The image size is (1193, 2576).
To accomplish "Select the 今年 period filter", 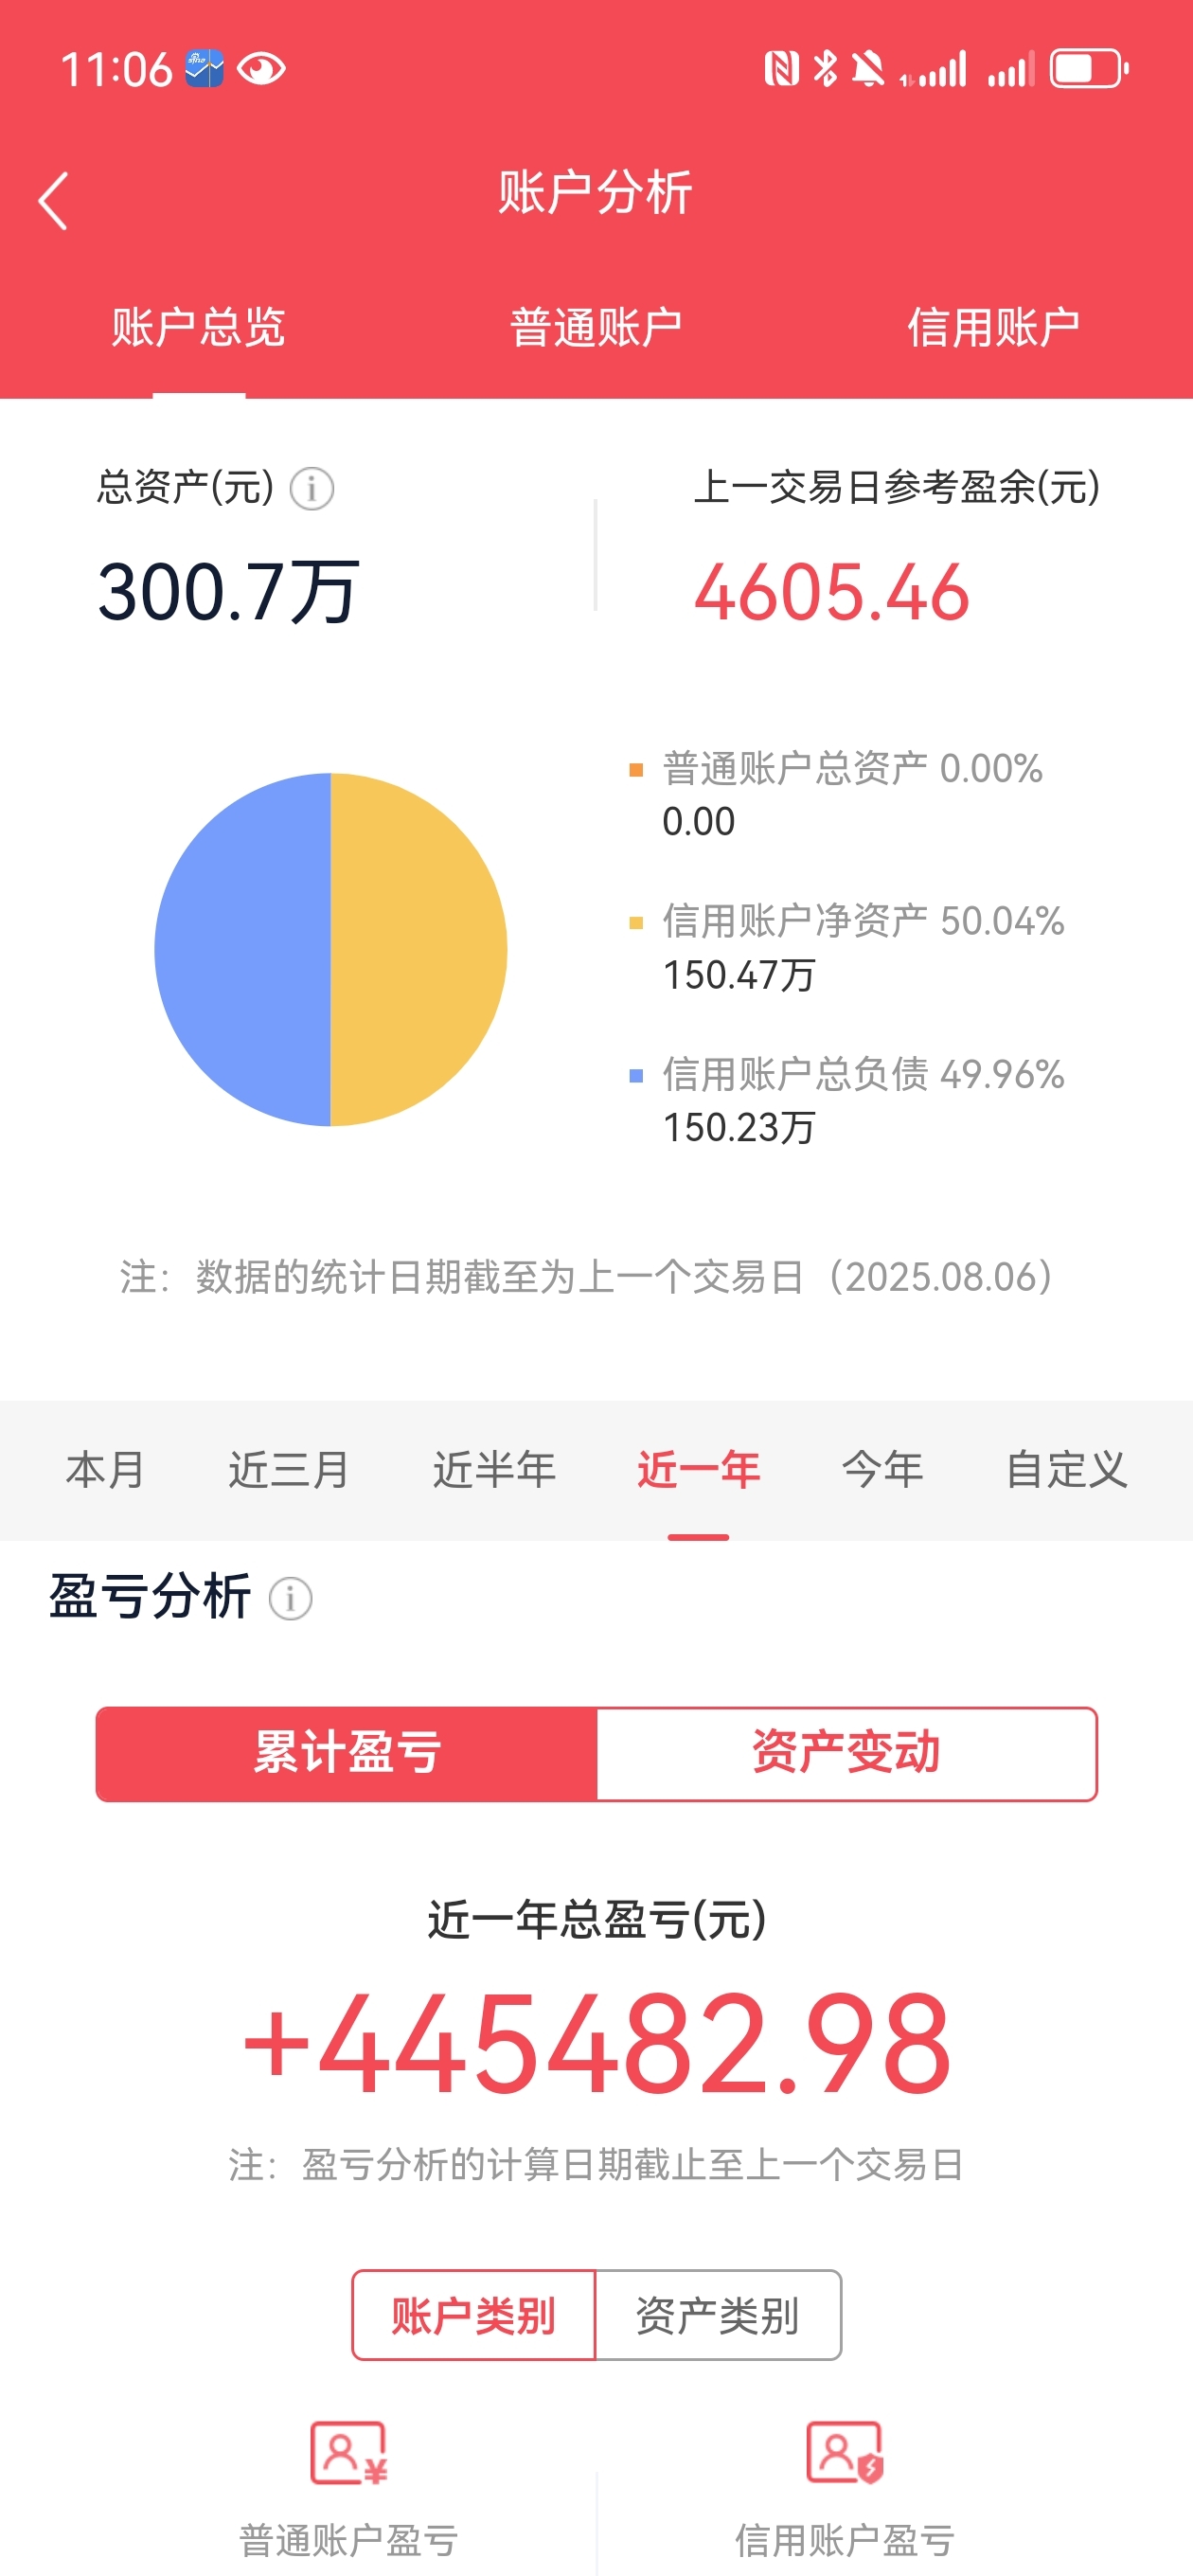I will [882, 1469].
